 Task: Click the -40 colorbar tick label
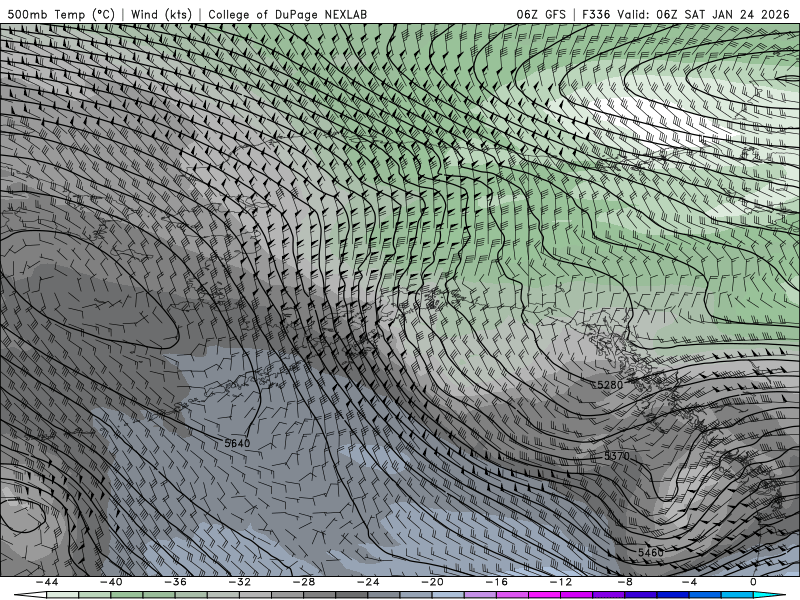tap(111, 582)
